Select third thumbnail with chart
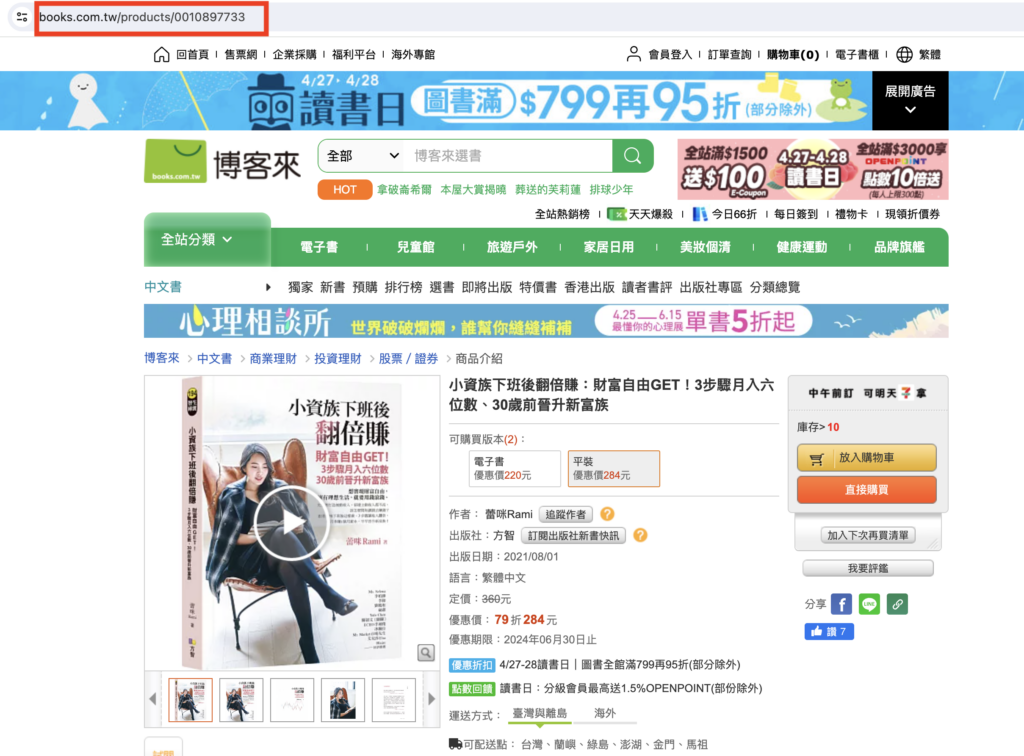 point(292,699)
